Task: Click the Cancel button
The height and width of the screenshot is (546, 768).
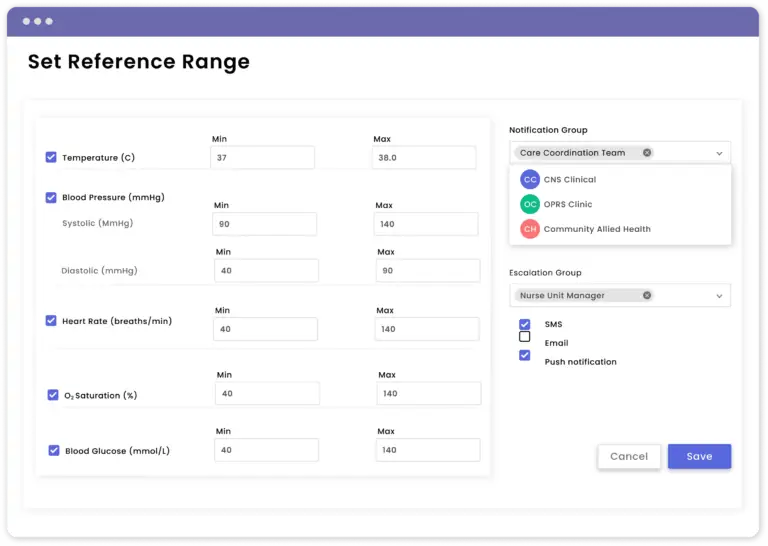Action: coord(629,456)
